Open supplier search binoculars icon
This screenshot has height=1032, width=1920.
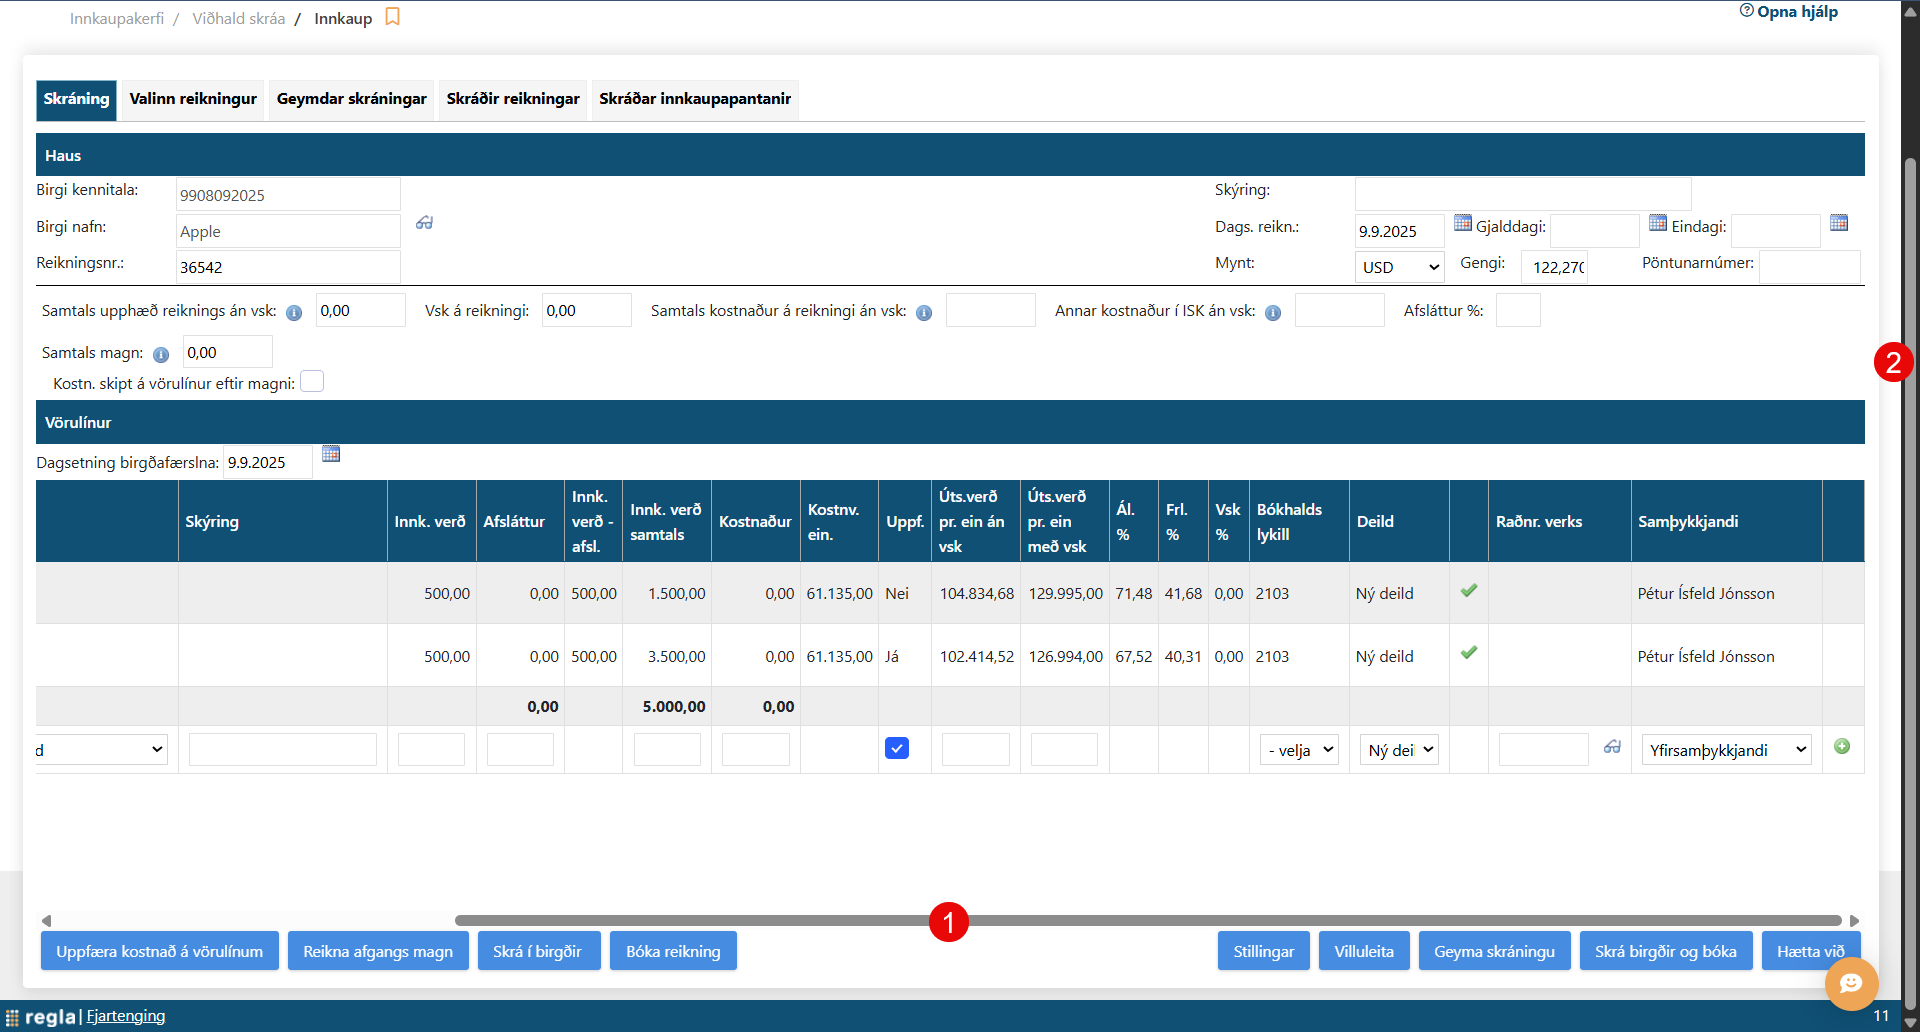click(x=425, y=223)
